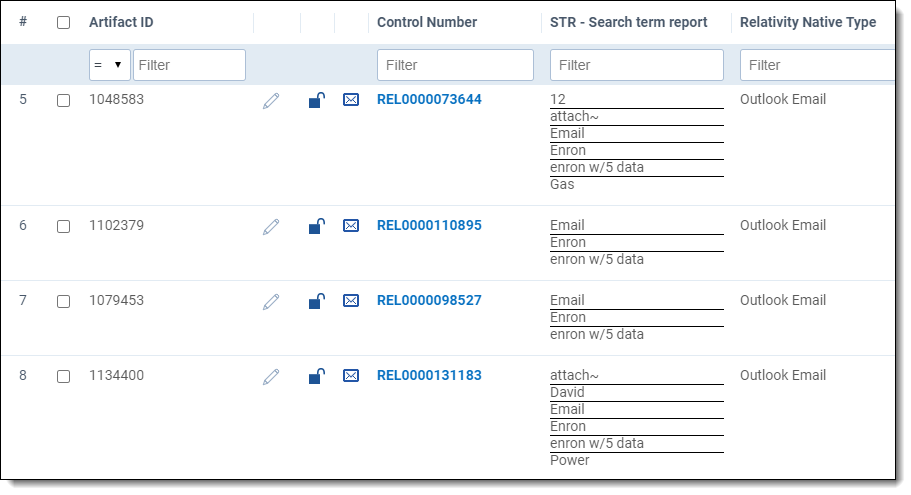Check the box for artifact 1048583

64,101
